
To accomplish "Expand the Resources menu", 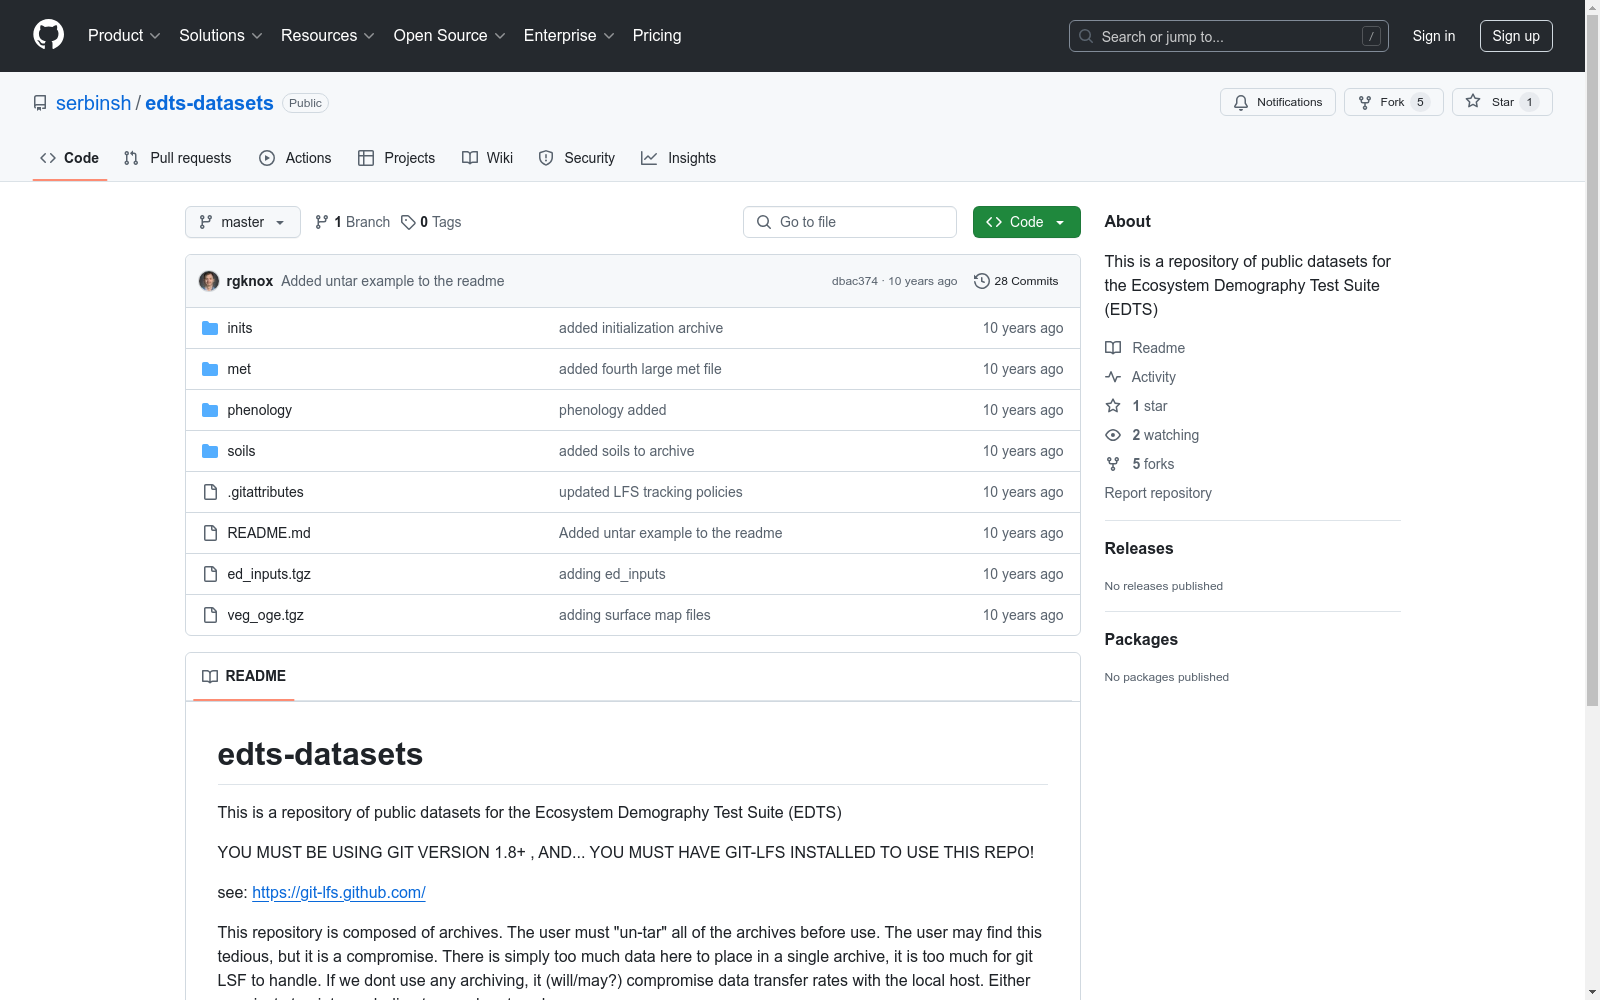I will point(328,36).
